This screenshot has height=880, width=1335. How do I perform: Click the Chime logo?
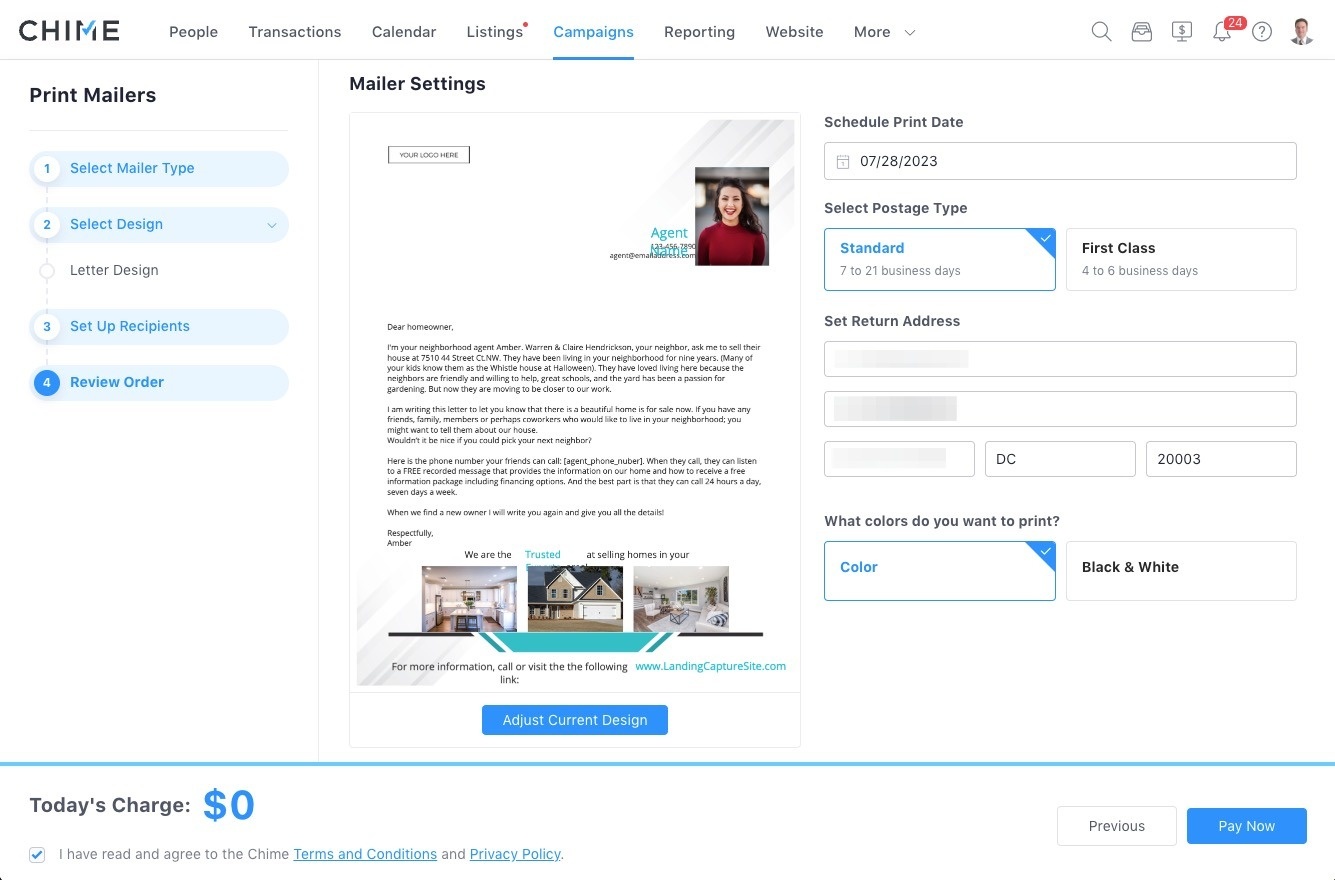[68, 30]
